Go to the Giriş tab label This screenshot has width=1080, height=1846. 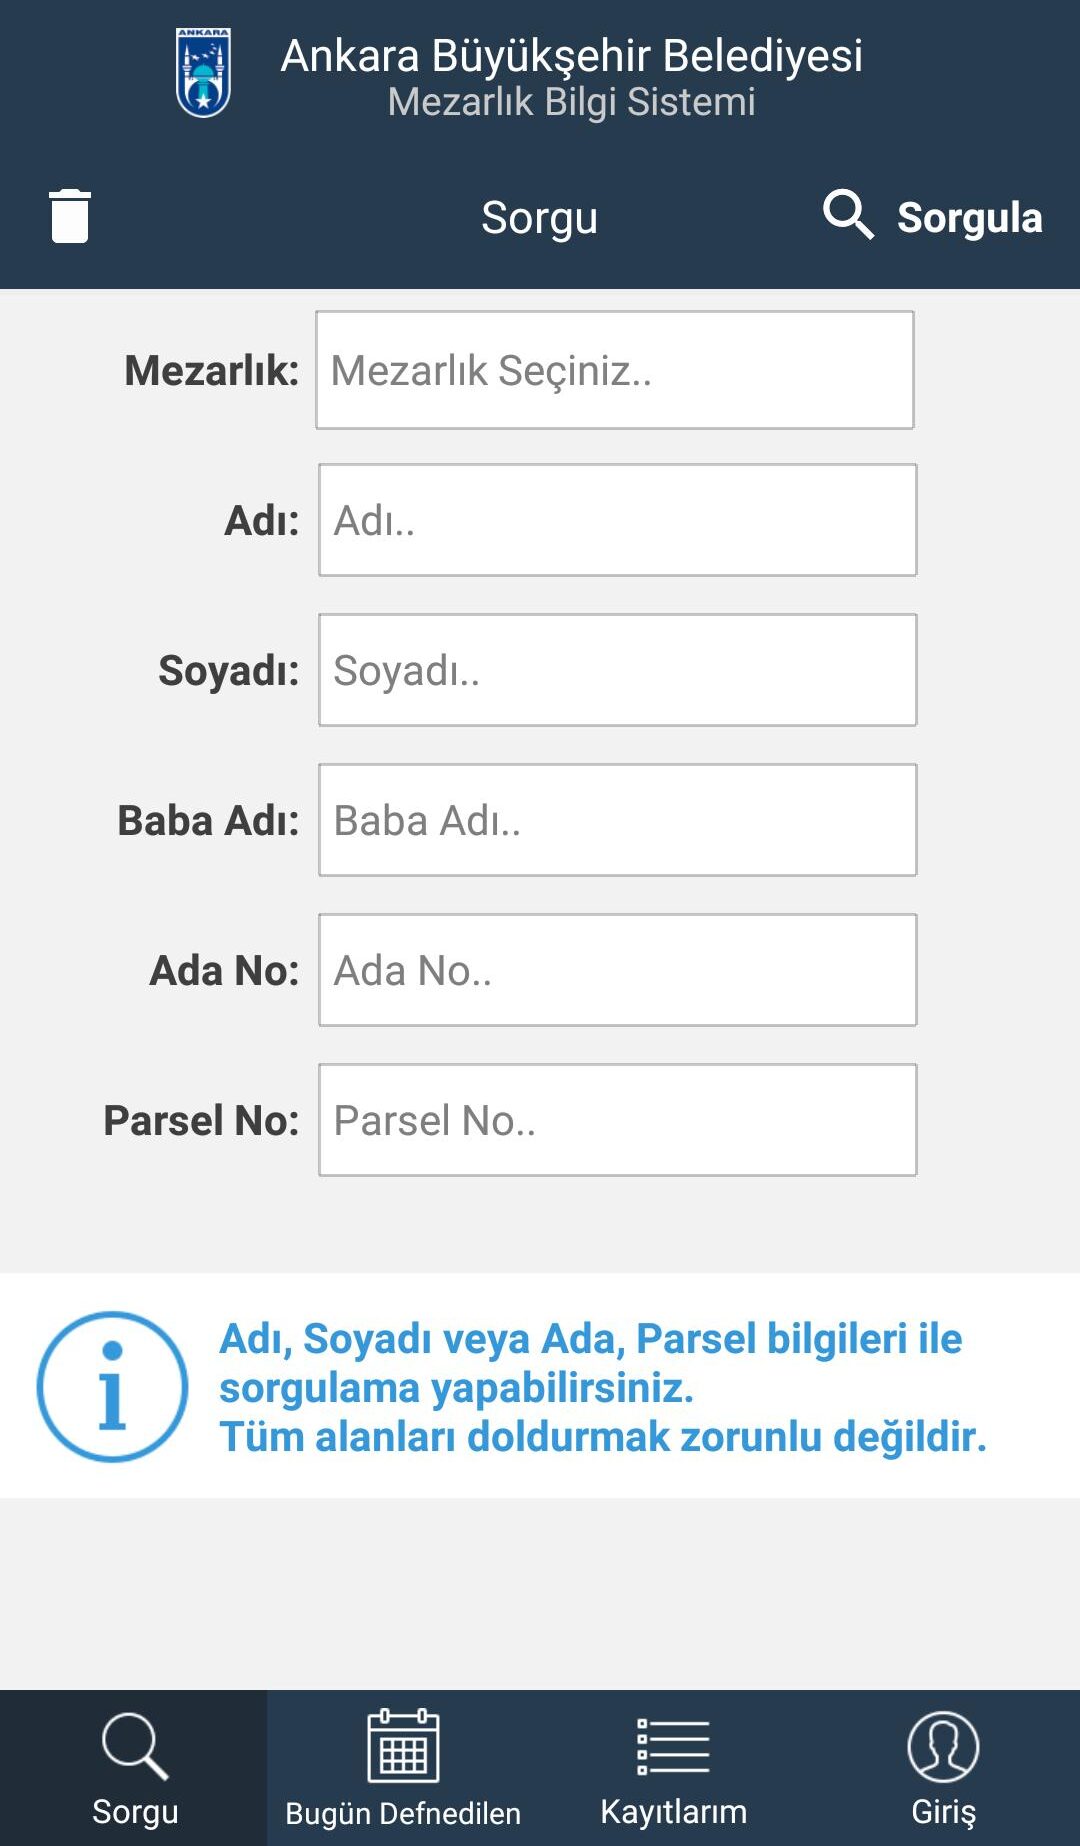(x=943, y=1811)
